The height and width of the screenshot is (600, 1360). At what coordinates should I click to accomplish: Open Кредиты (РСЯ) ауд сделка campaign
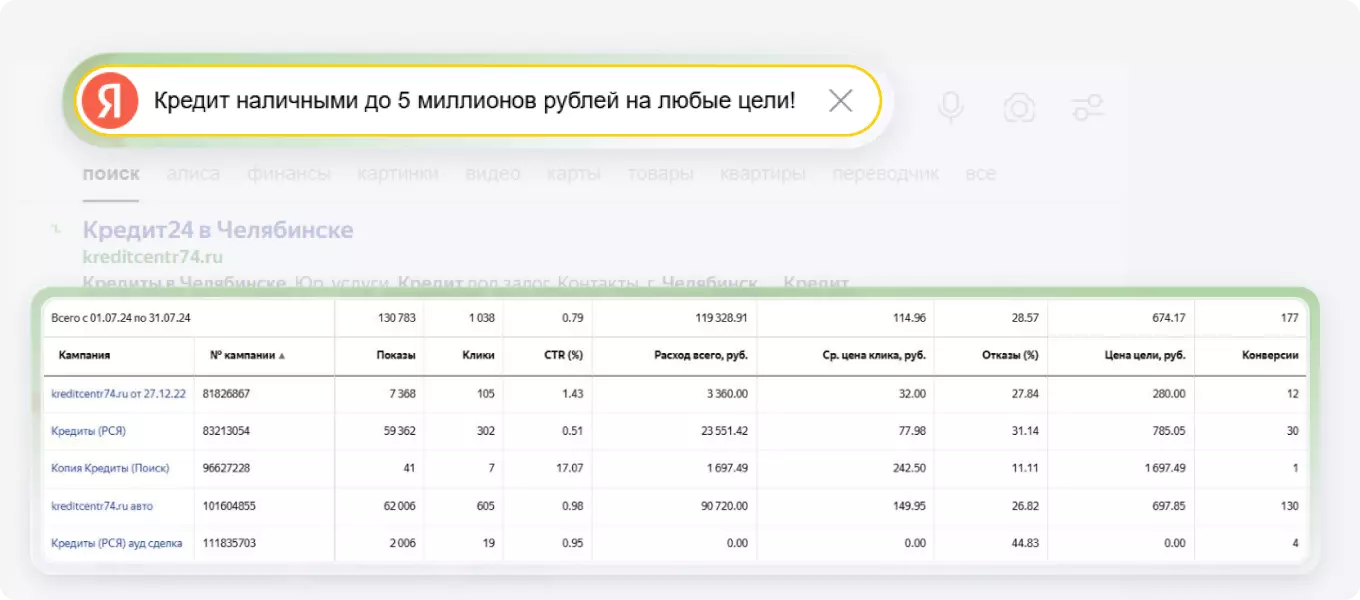(x=117, y=543)
